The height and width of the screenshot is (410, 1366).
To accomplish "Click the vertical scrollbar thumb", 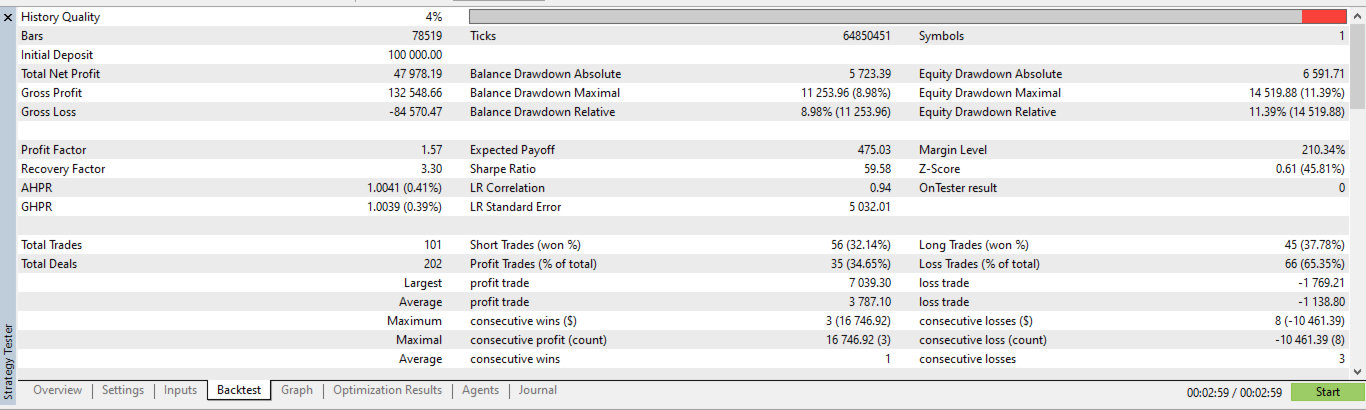I will coord(1358,65).
